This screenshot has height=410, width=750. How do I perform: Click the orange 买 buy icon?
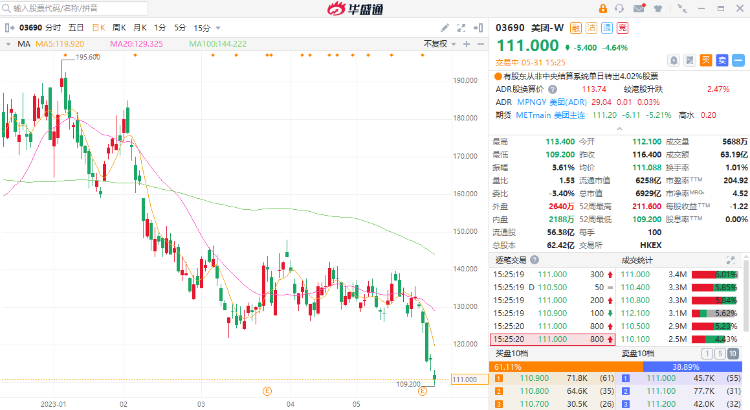(706, 60)
